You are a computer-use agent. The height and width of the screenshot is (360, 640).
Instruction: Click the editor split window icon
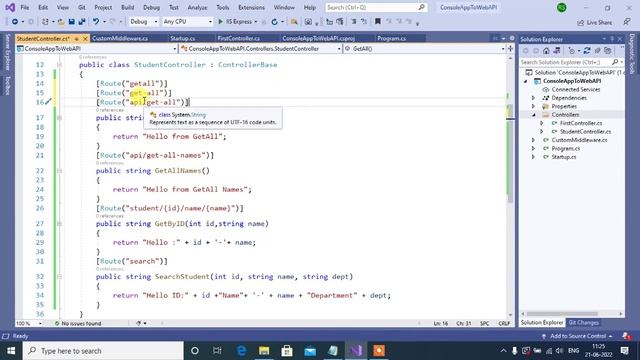[510, 48]
